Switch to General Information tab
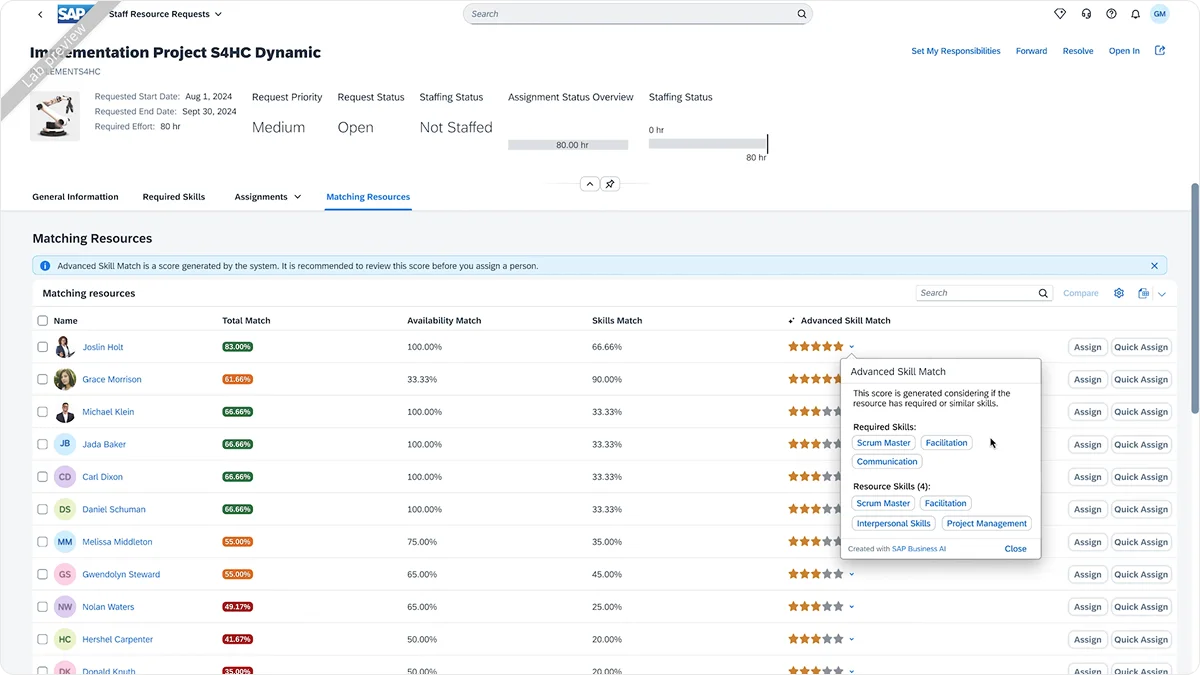This screenshot has width=1200, height=675. [75, 197]
